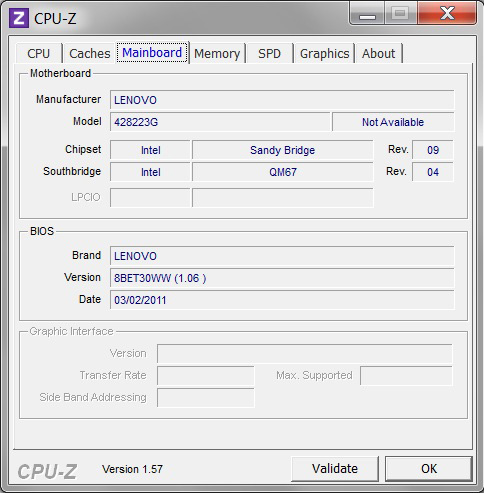Click the BIOS Date 03/02/2011 field

coord(282,300)
